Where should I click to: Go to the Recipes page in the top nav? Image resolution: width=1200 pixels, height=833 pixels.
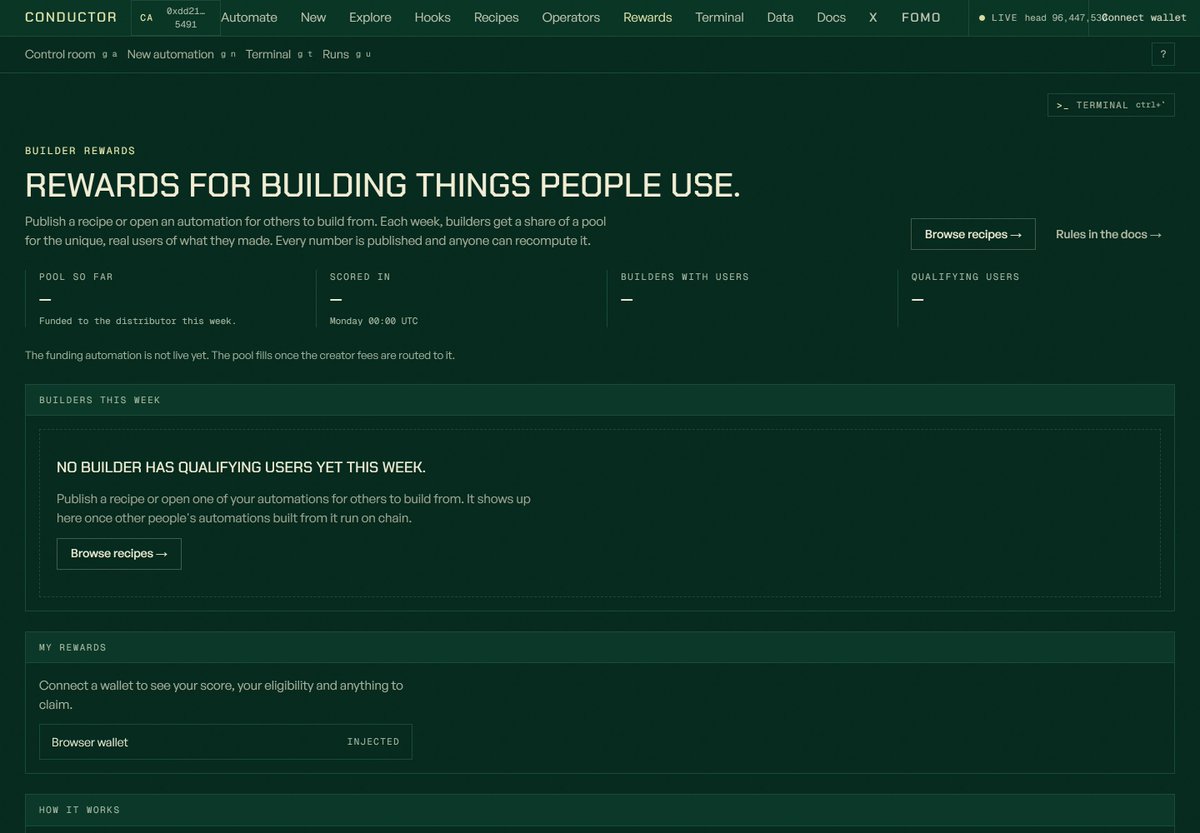[496, 17]
